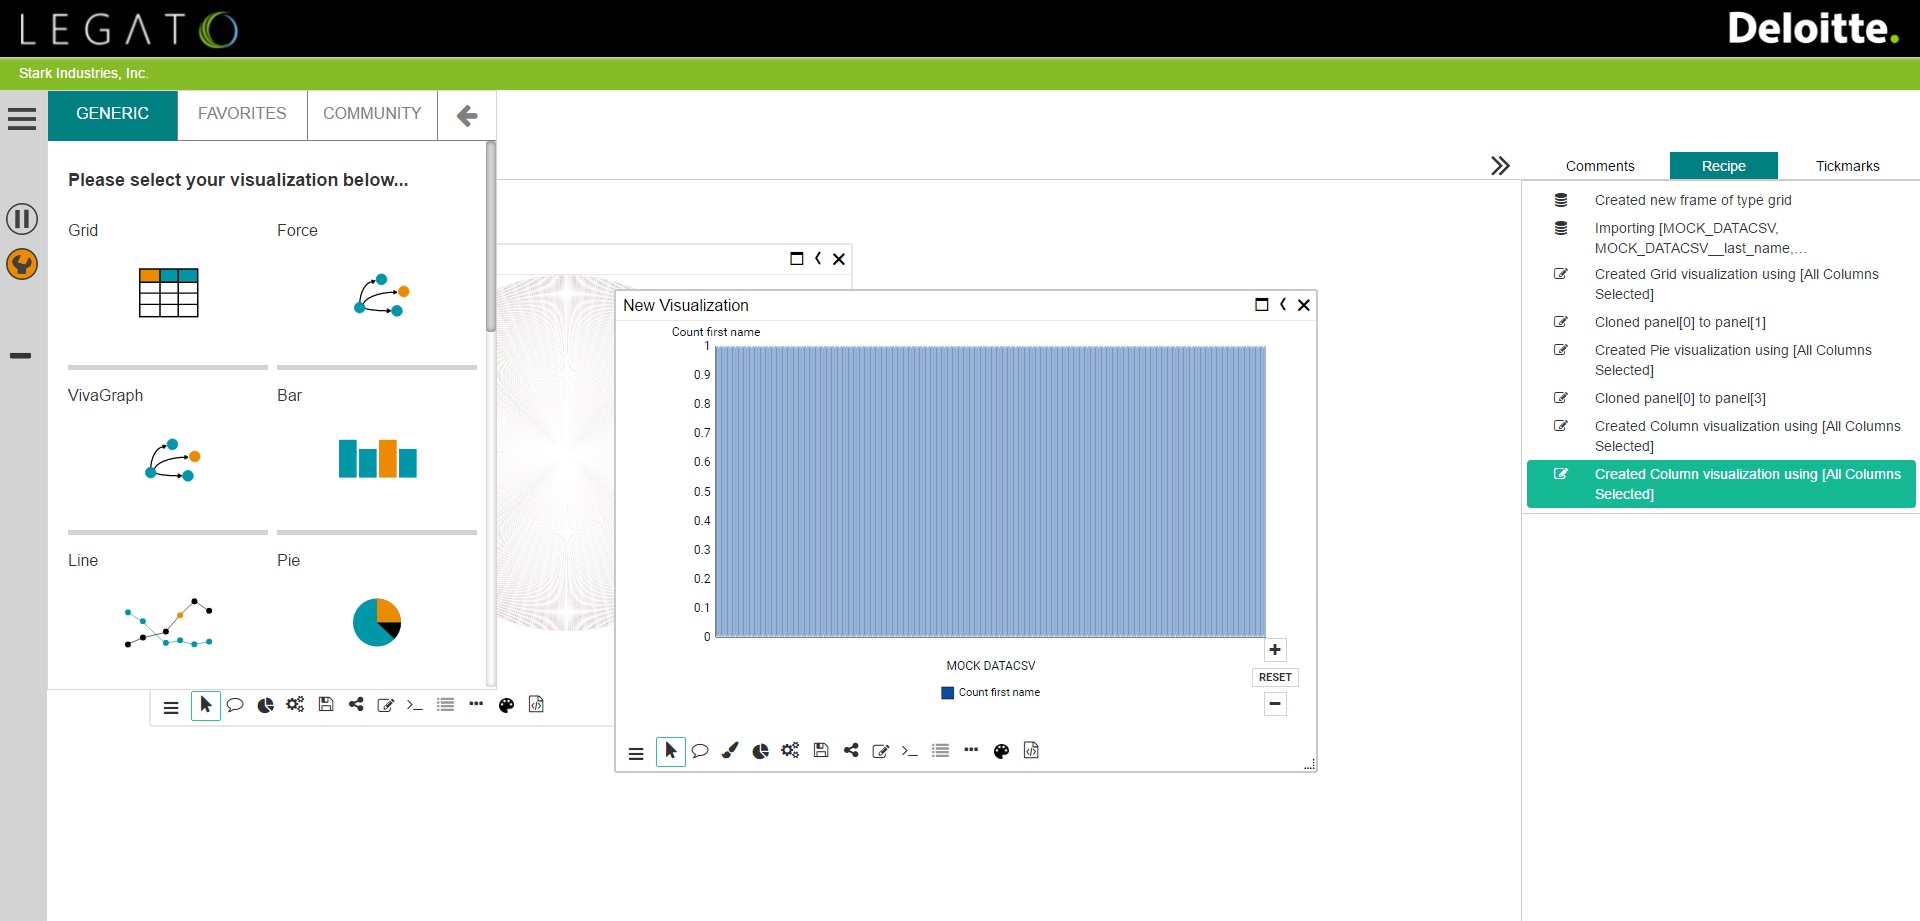This screenshot has height=921, width=1920.
Task: Select pointer tool in back panel toolbar
Action: tap(206, 705)
